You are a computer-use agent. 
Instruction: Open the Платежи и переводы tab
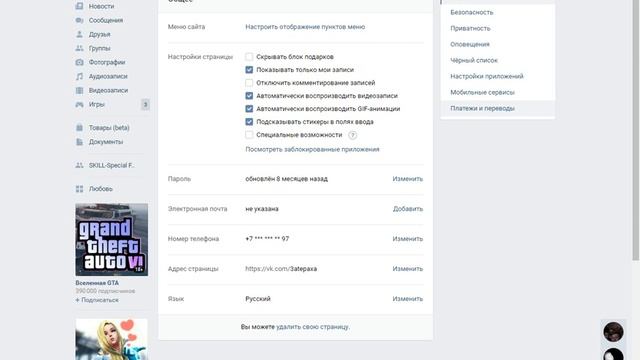click(498, 108)
